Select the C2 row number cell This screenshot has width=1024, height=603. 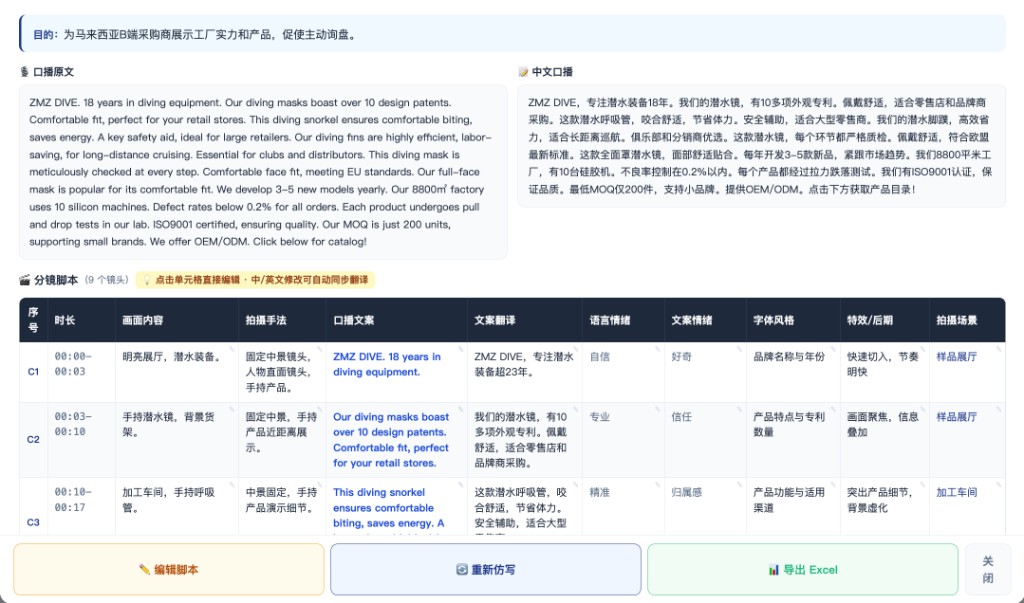click(x=33, y=440)
